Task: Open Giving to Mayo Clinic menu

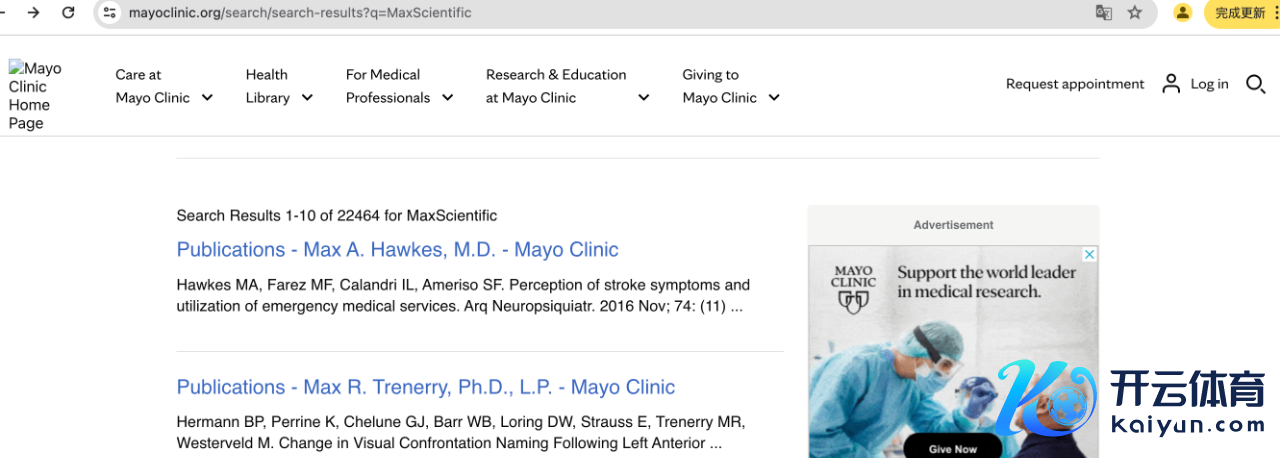Action: click(x=731, y=86)
